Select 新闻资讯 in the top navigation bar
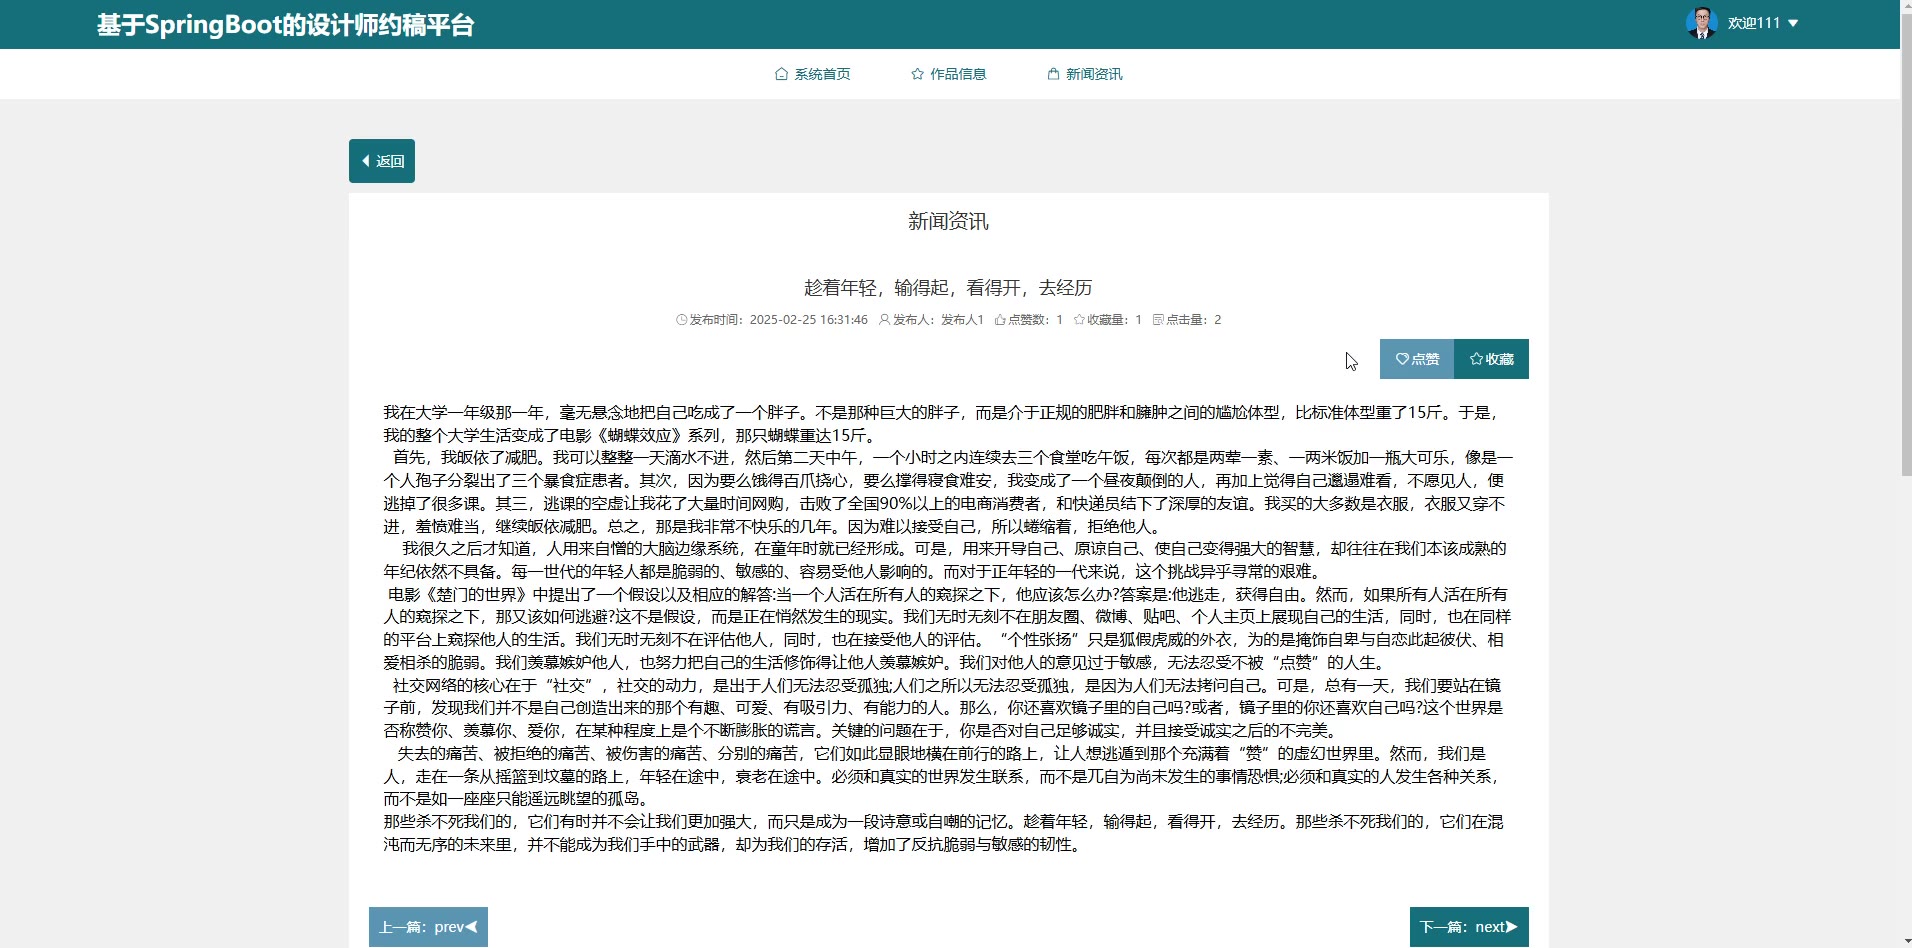1912x948 pixels. [x=1085, y=74]
